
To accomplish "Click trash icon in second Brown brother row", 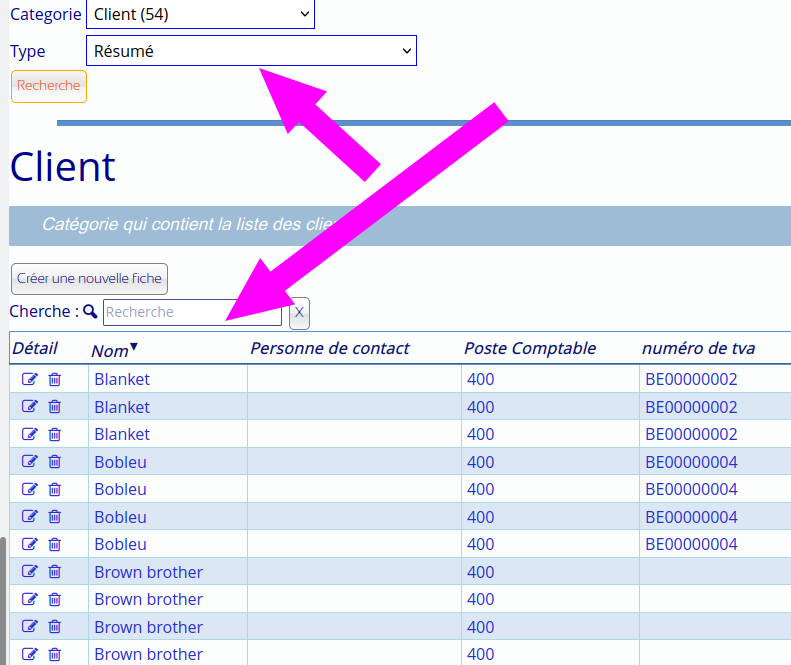I will (x=55, y=599).
